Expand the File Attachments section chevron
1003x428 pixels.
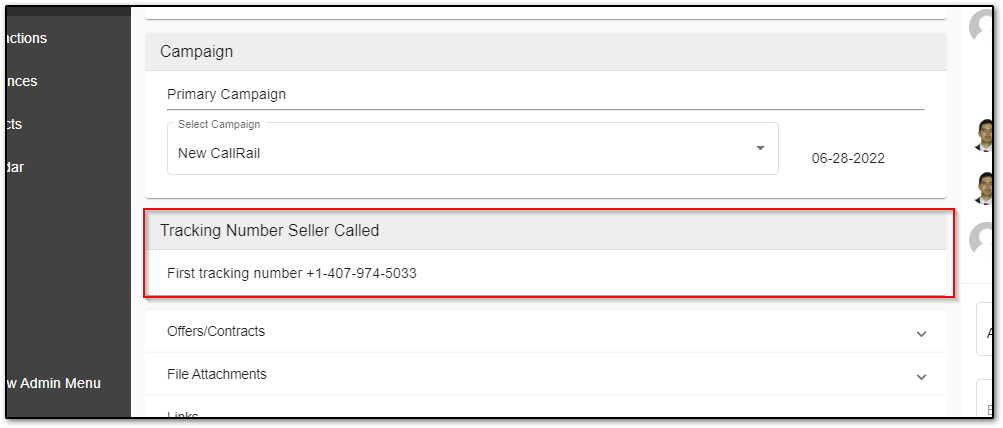point(921,377)
